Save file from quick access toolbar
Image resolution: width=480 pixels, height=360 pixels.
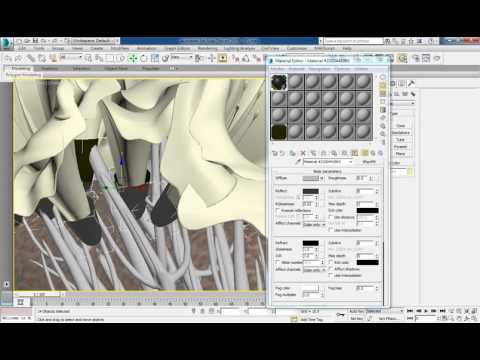(x=35, y=41)
